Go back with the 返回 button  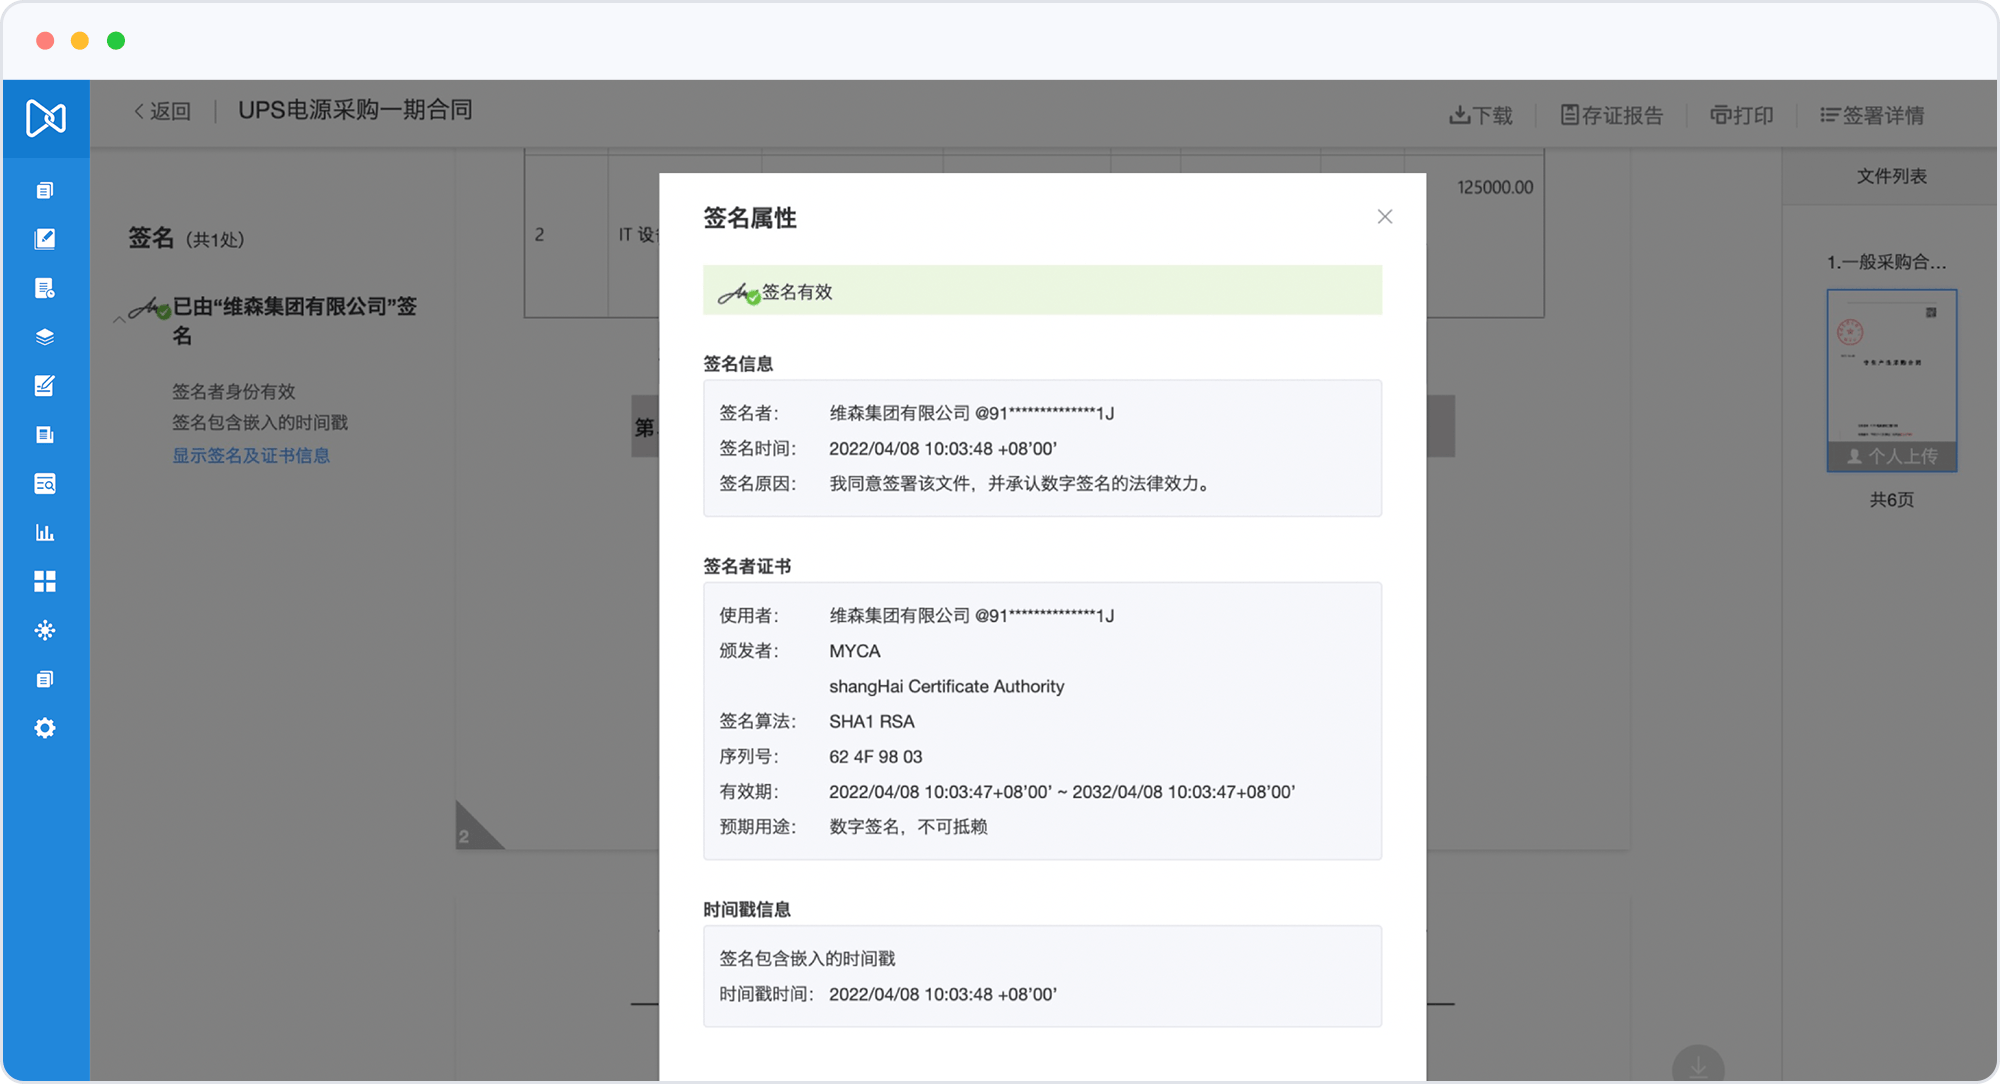[x=162, y=111]
